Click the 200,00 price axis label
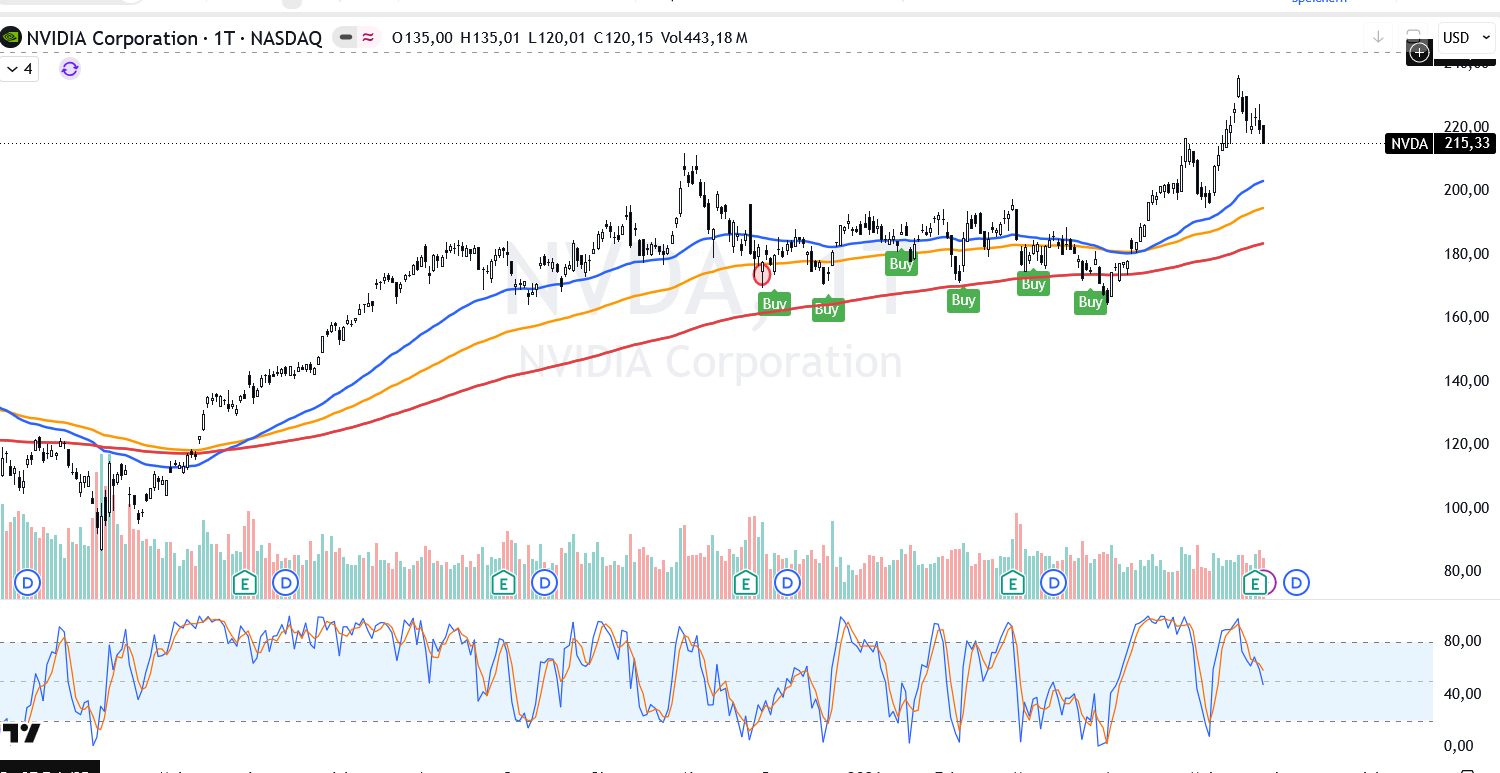Screen dimensions: 1500x773 pos(1467,190)
